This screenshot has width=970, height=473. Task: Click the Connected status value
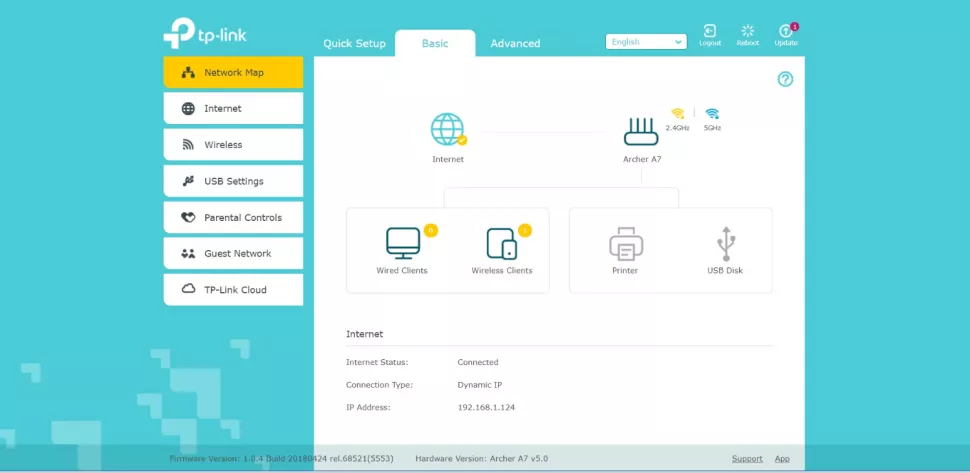[478, 362]
